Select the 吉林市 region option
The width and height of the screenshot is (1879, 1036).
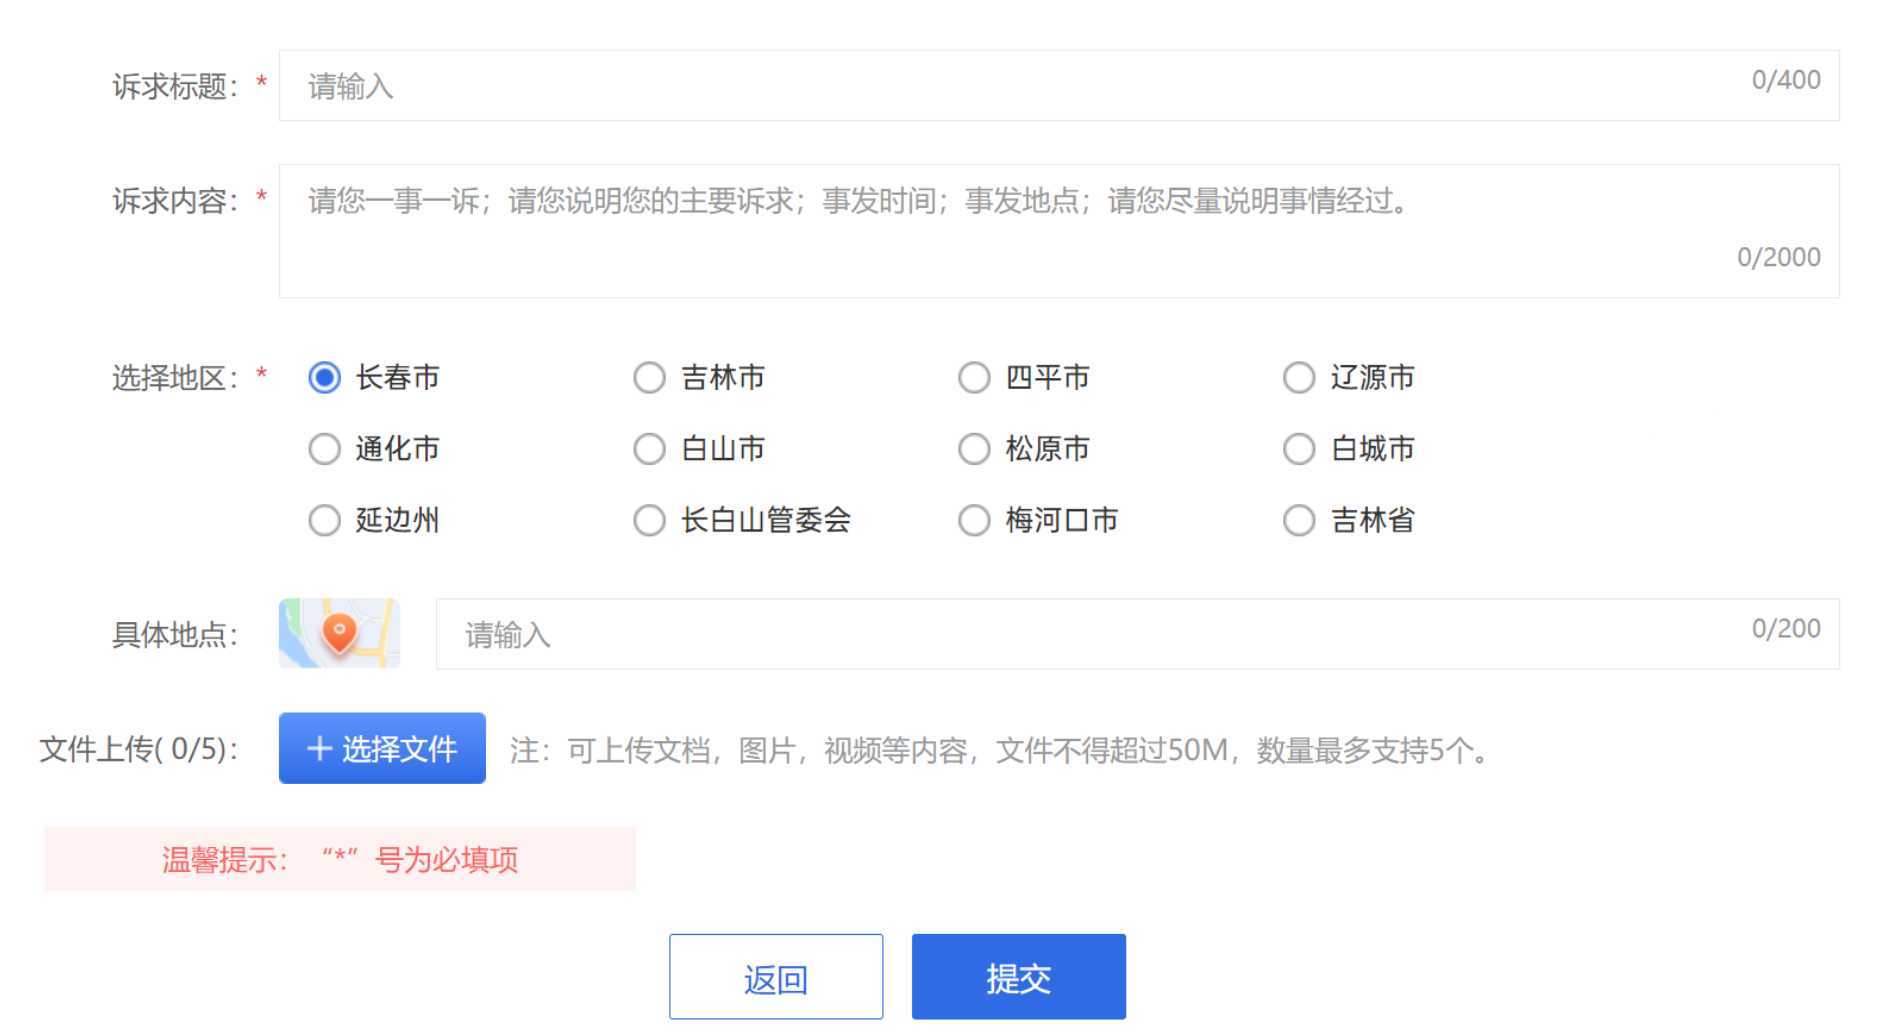tap(650, 378)
